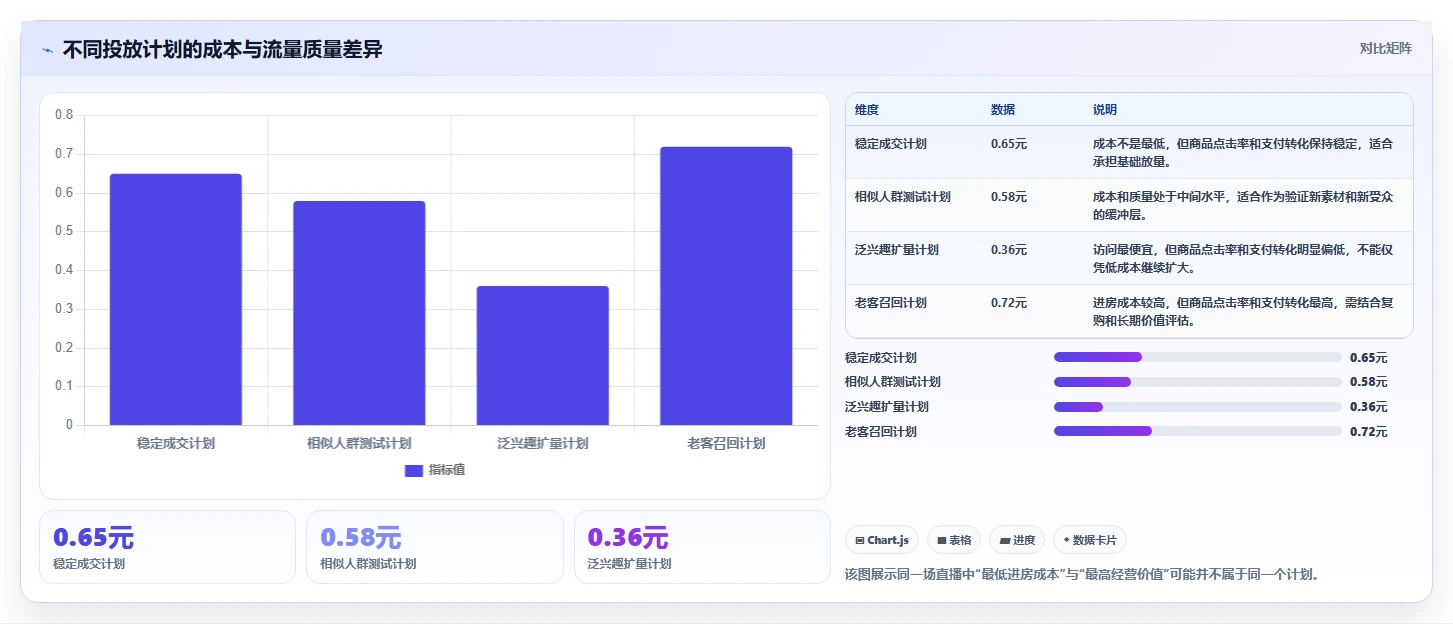This screenshot has width=1453, height=624.
Task: Click the 稳定成交计划 bar in chart
Action: (176, 299)
